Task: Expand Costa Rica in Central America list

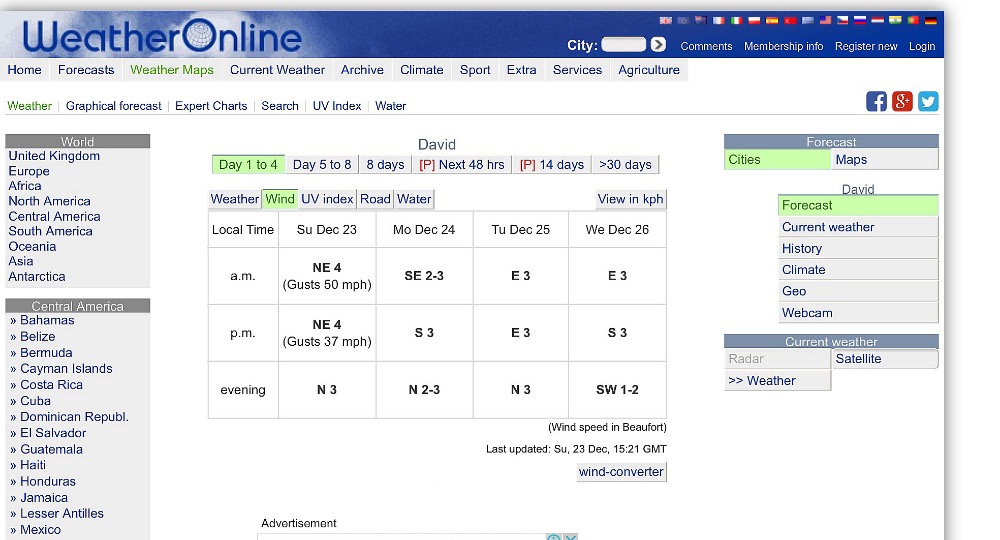Action: click(x=51, y=385)
